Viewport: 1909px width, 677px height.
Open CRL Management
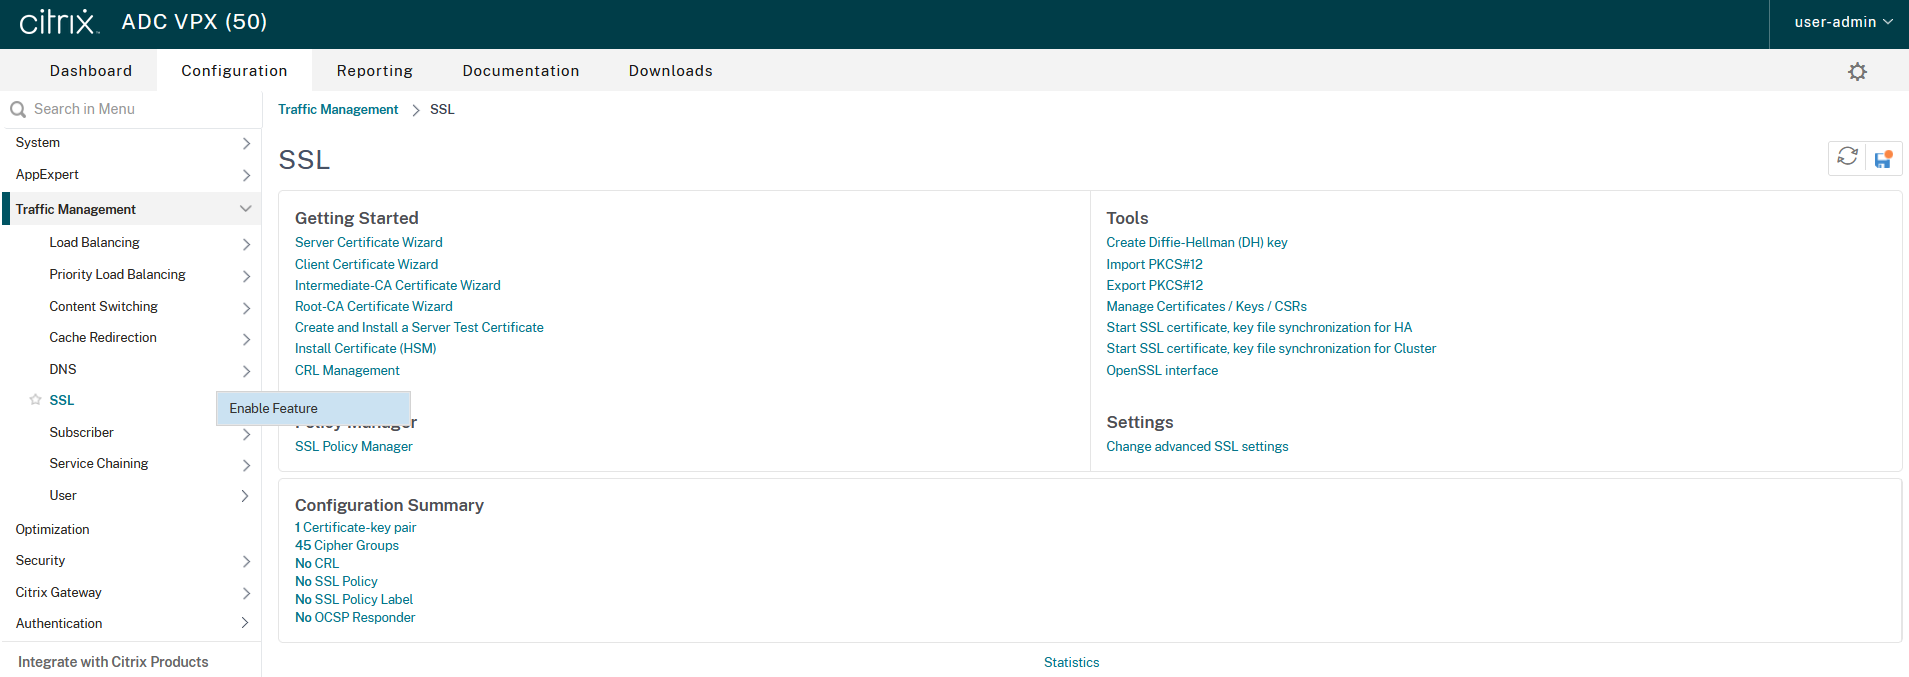(x=347, y=371)
